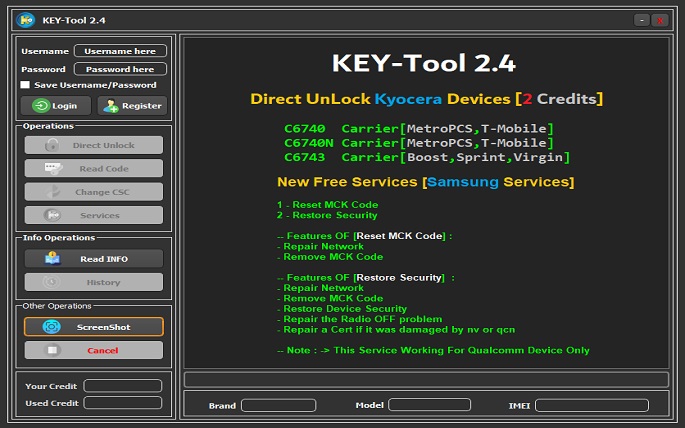Screen dimensions: 685x428
Task: Log in with the Login button
Action: point(56,106)
